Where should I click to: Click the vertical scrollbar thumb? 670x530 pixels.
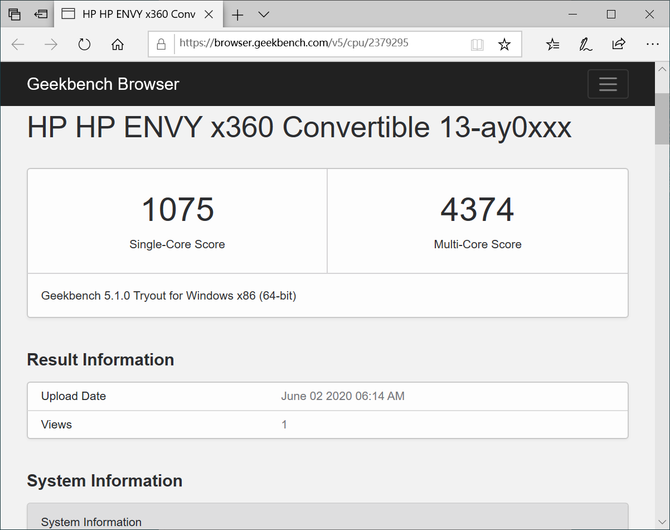[662, 118]
